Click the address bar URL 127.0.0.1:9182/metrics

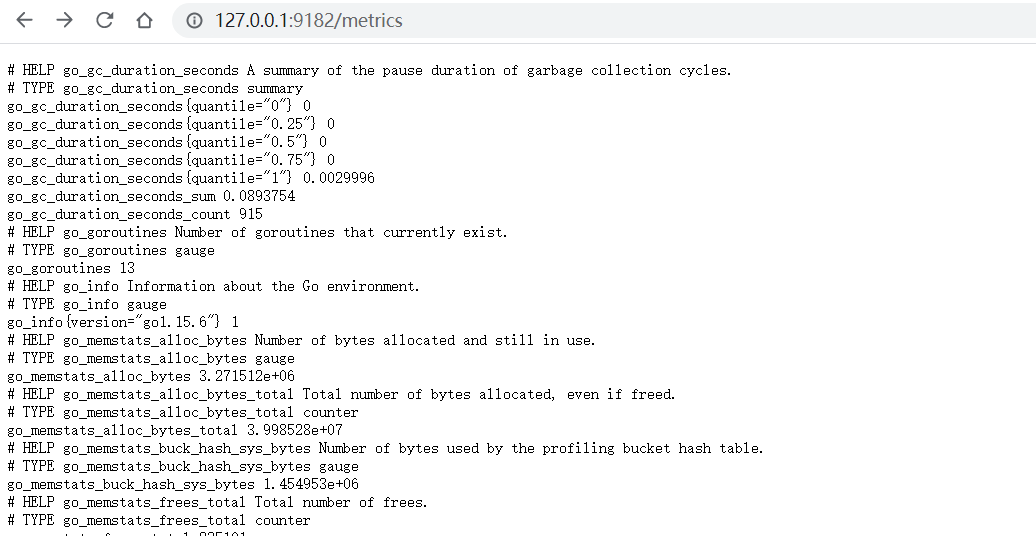tap(309, 20)
